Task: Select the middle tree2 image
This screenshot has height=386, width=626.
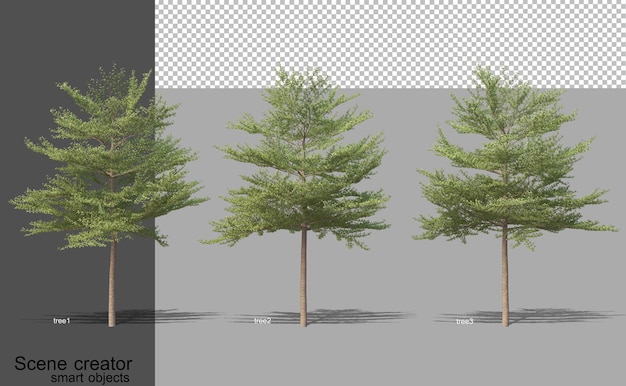Action: tap(296, 196)
